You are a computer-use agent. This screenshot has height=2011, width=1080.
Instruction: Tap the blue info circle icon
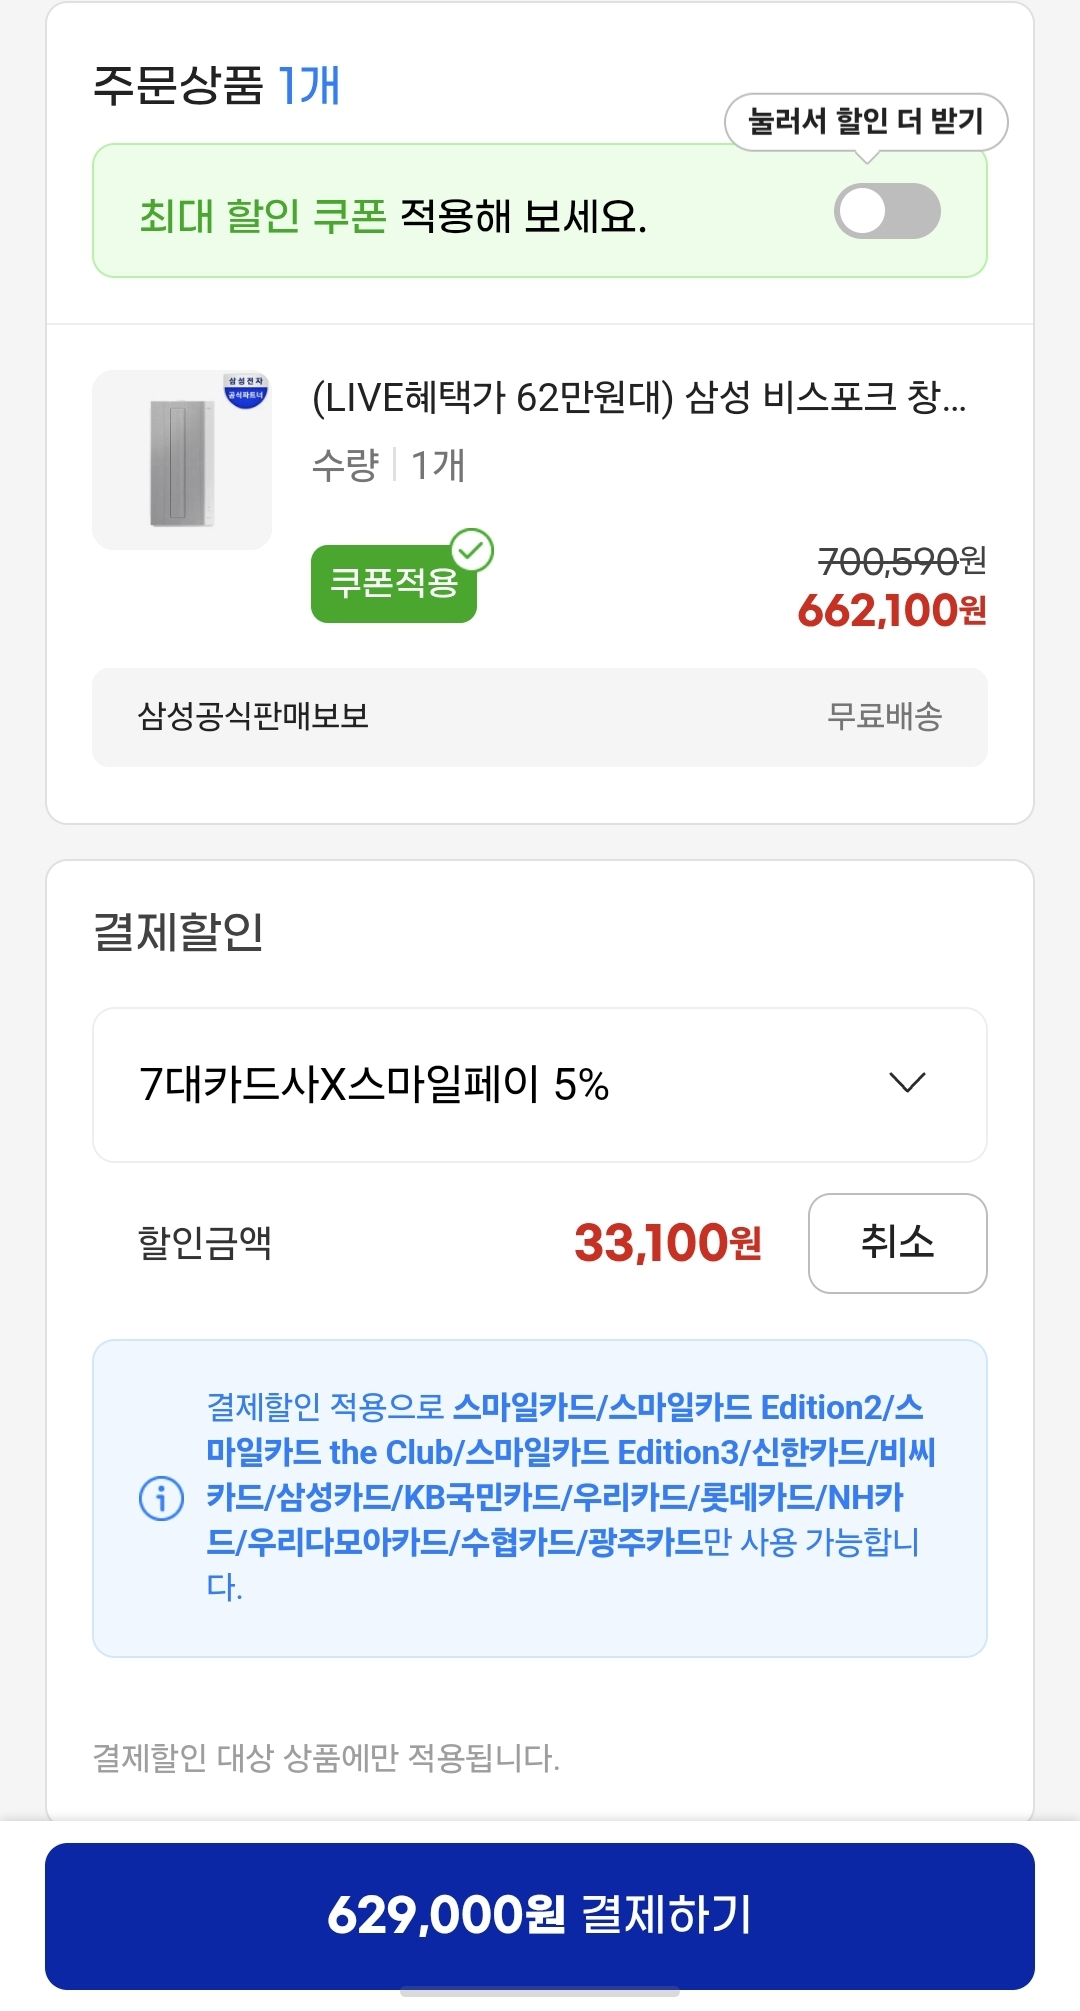(161, 1498)
